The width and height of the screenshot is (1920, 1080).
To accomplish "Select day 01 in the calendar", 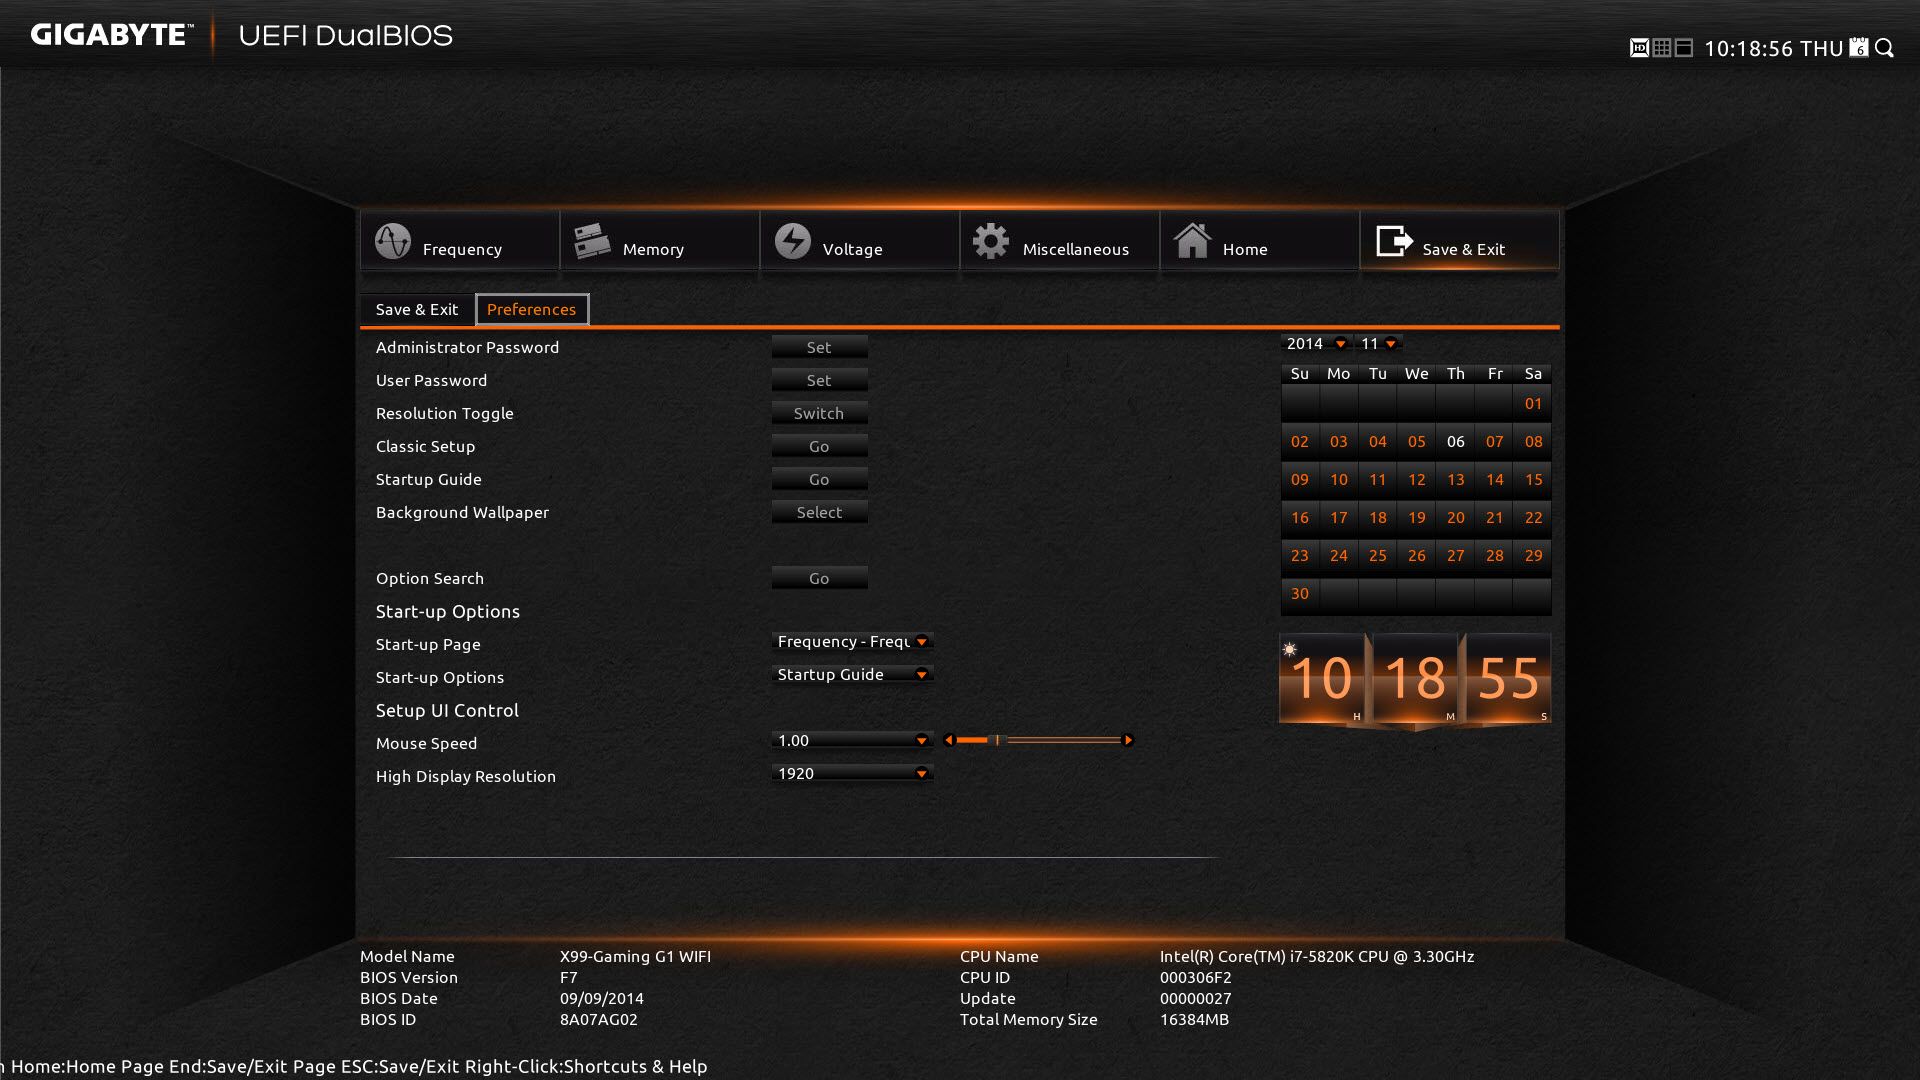I will click(x=1533, y=403).
